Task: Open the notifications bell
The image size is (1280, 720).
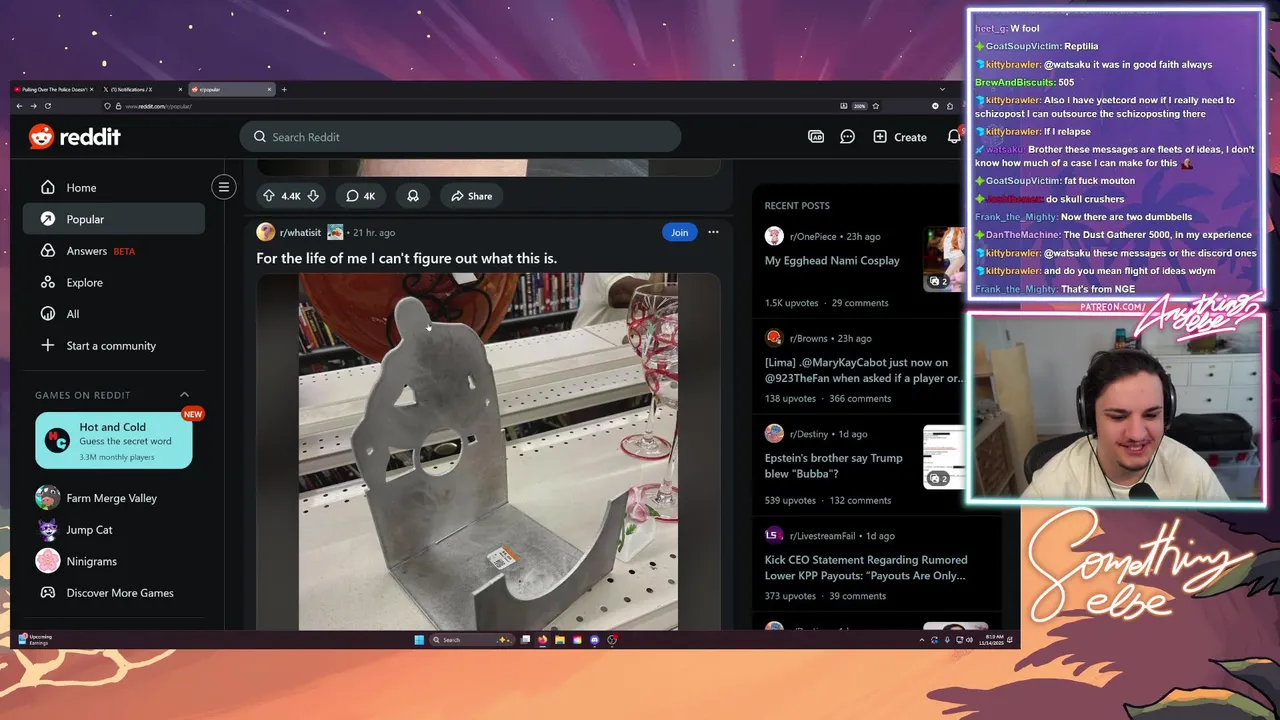Action: (x=954, y=137)
